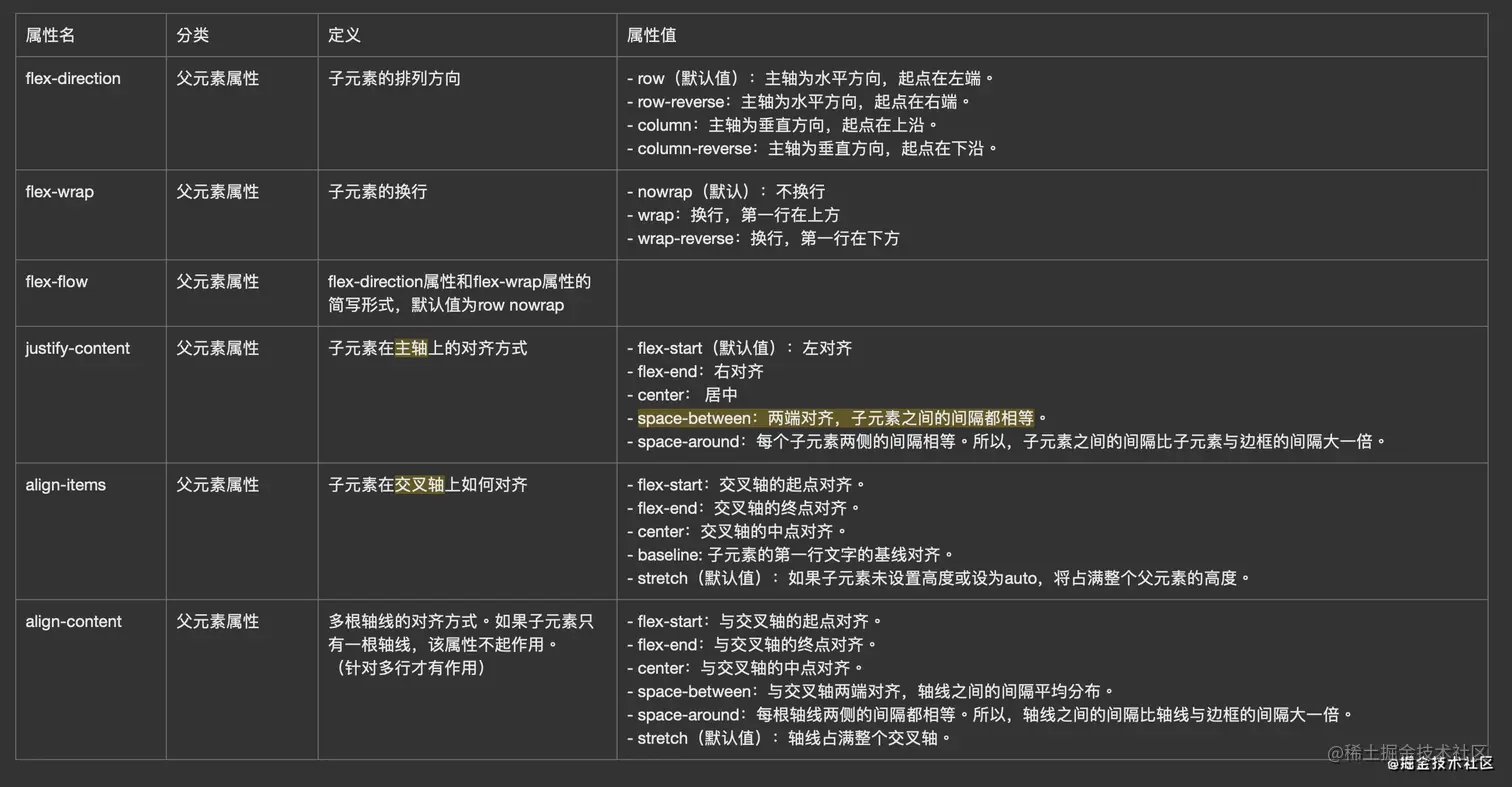Click the highlighted word 主轴

coord(411,348)
